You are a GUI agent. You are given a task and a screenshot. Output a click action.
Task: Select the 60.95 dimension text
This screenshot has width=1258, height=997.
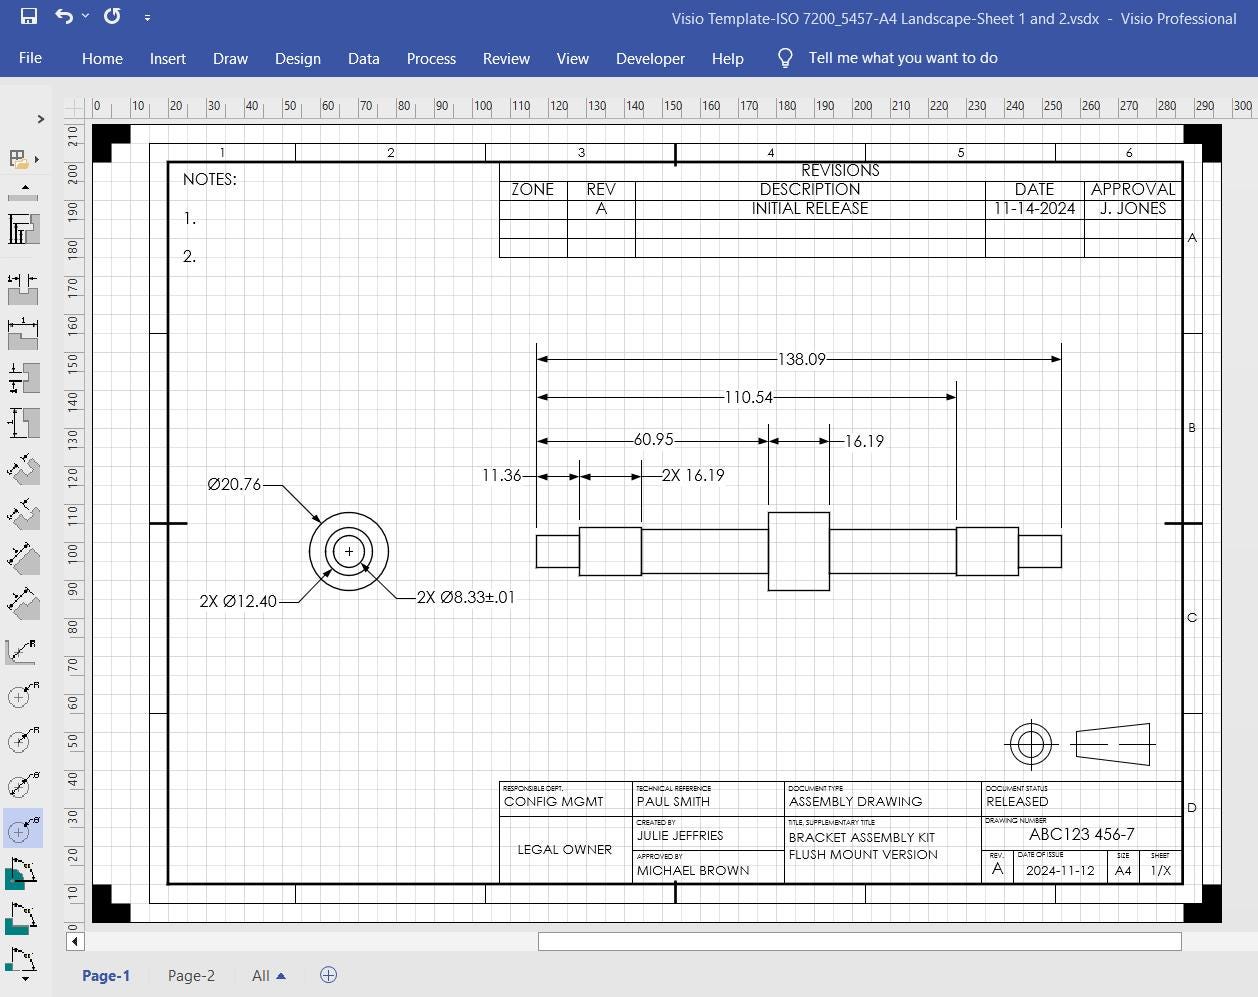click(654, 440)
